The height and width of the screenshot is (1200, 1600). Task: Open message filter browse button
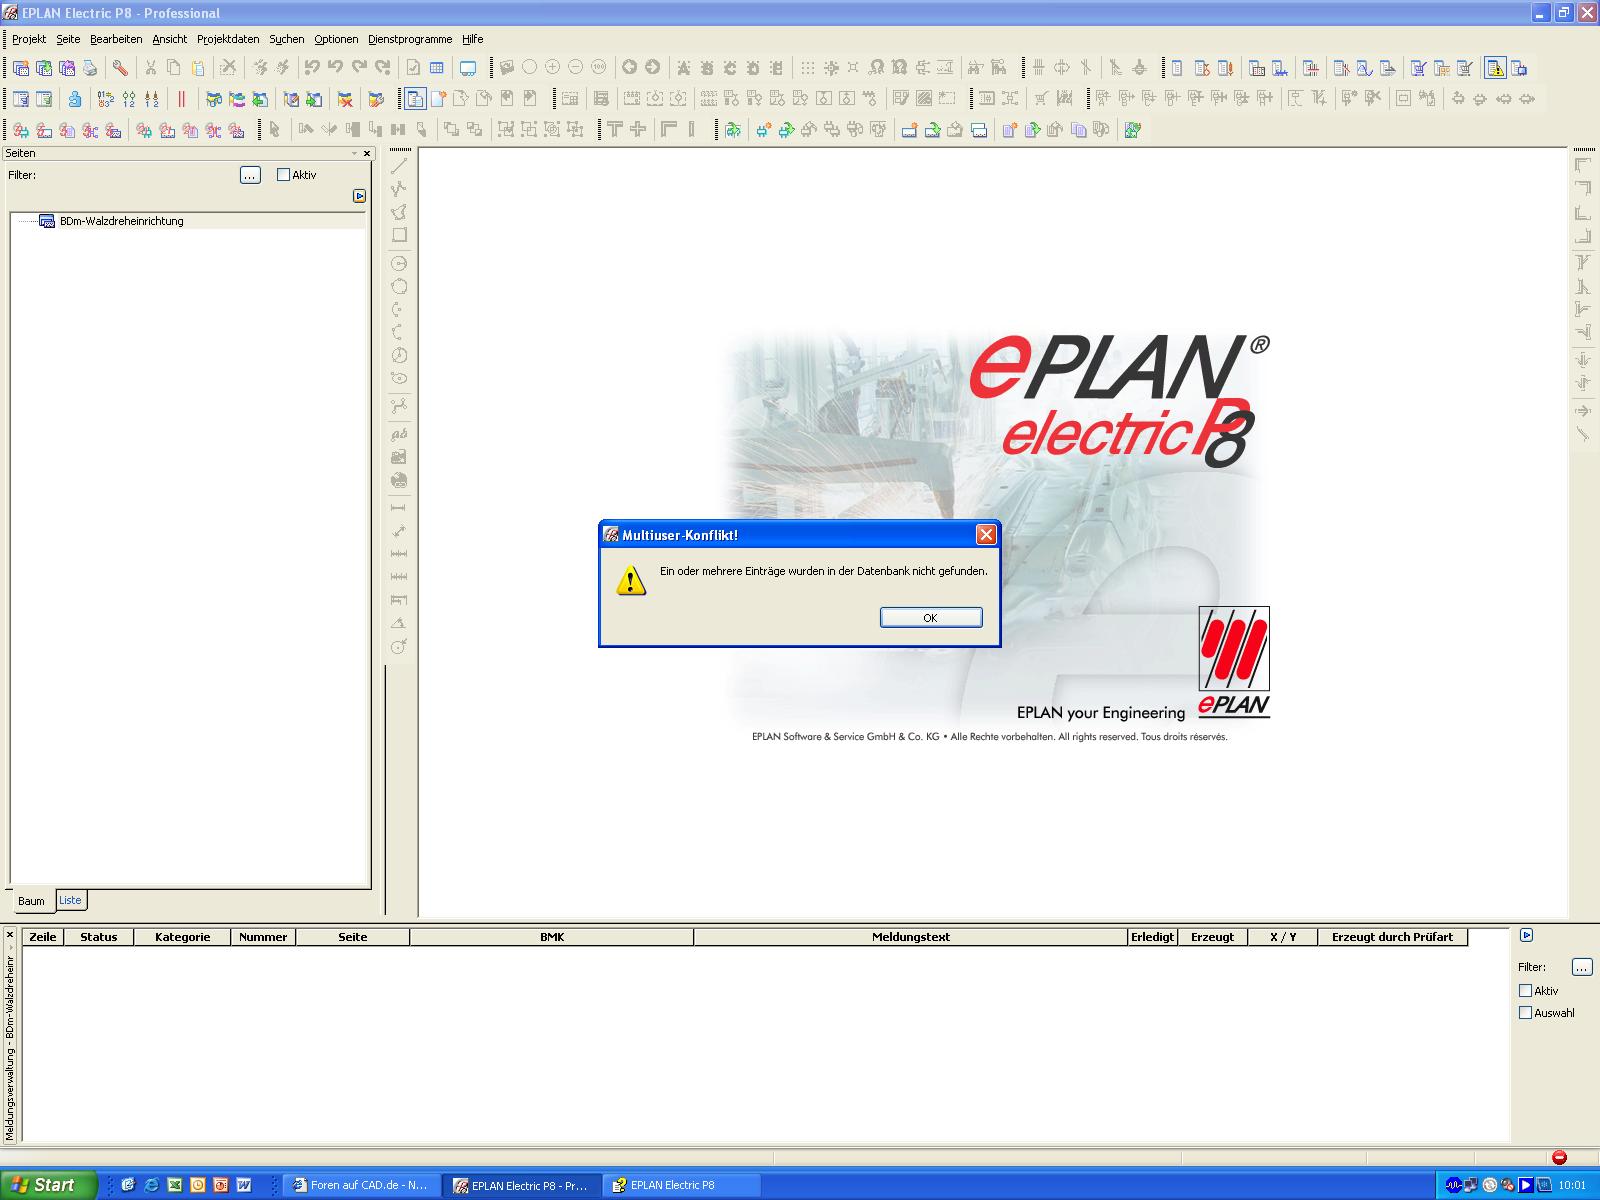coord(1581,967)
